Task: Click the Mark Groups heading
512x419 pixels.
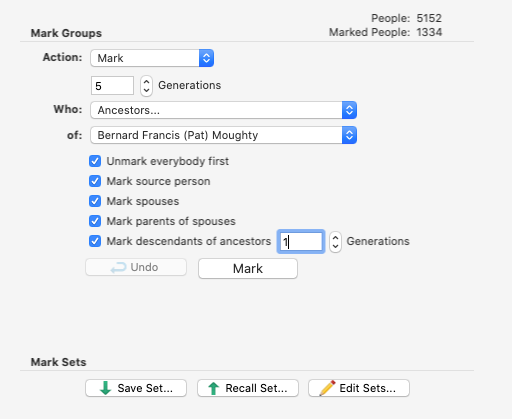Action: 66,33
